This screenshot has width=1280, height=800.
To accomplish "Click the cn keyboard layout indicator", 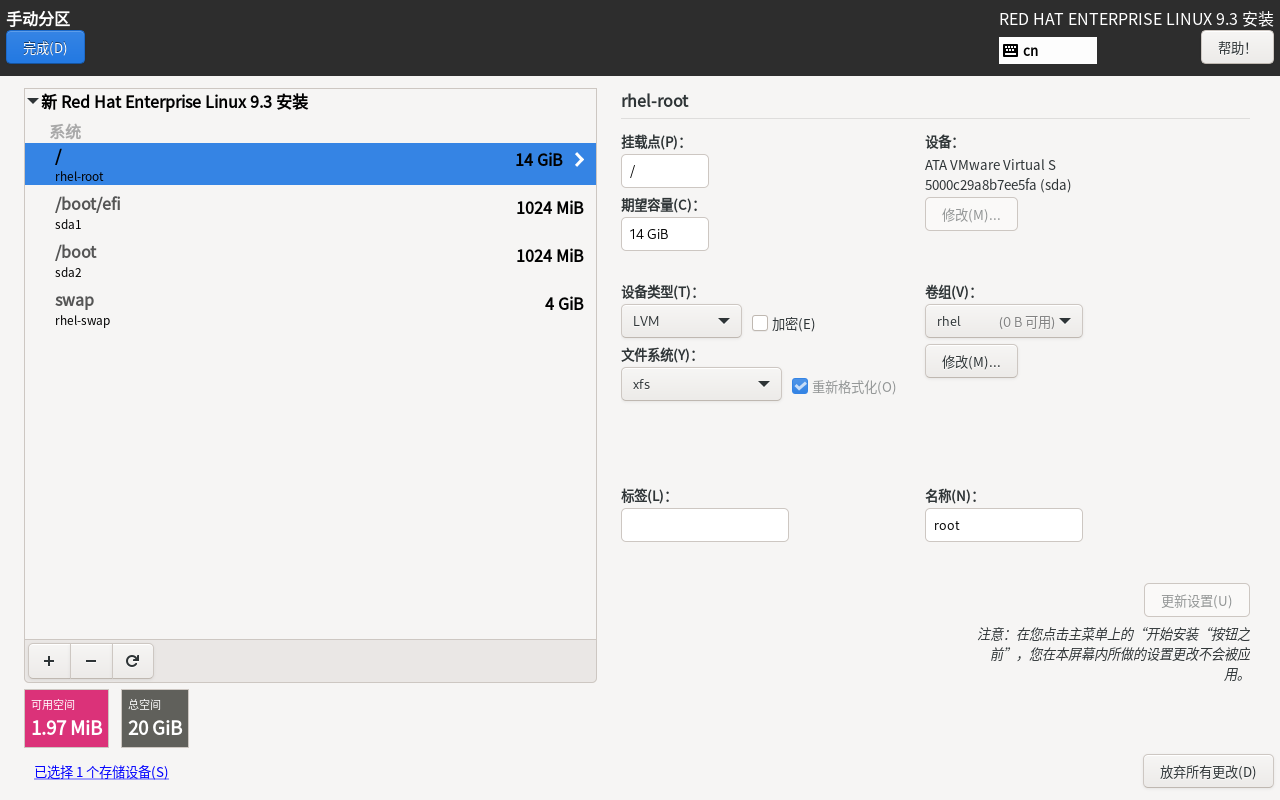I will [1048, 50].
